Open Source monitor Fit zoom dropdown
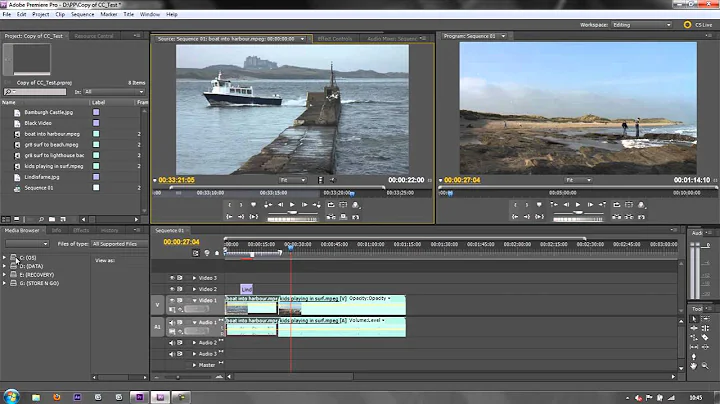The width and height of the screenshot is (720, 404). coord(292,180)
